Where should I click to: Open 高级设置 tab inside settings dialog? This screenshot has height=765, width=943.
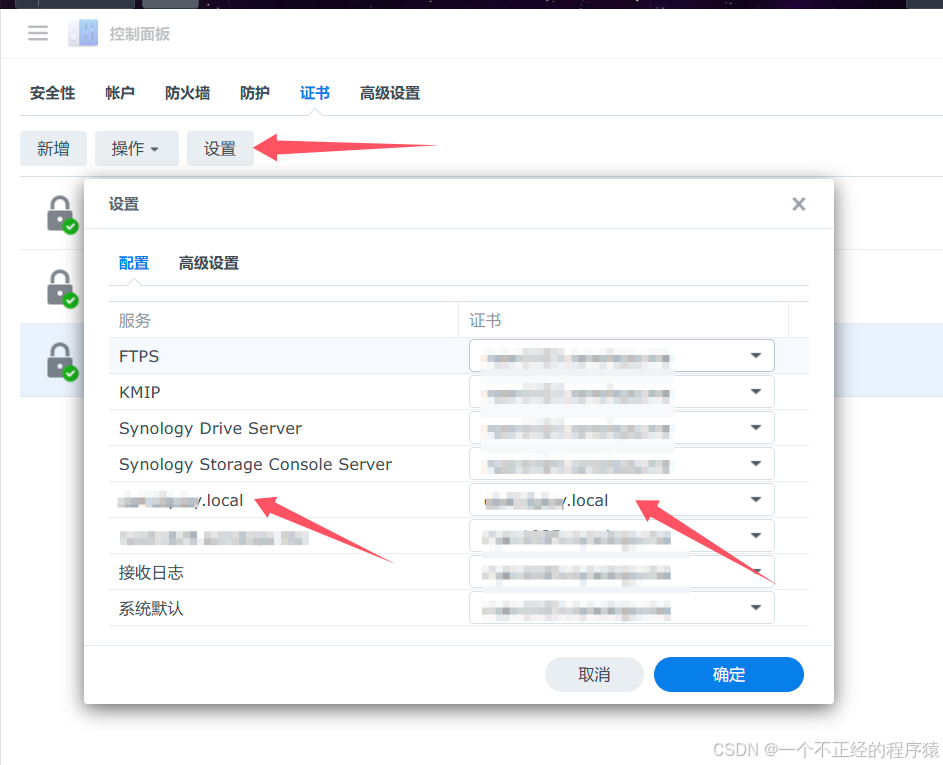point(209,263)
